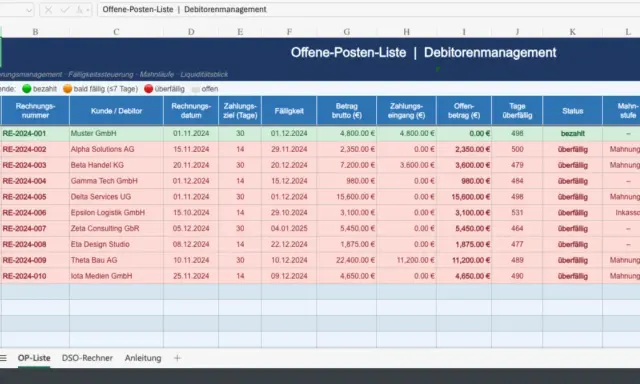Image resolution: width=640 pixels, height=384 pixels.
Task: Click the orange bald fällig legend dot
Action: 67,89
